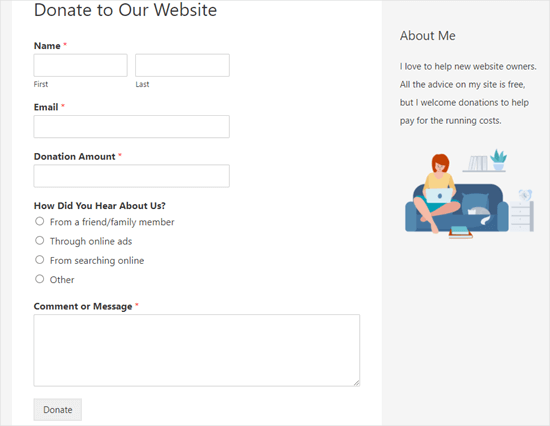The height and width of the screenshot is (426, 550).
Task: Click the woman on couch illustration
Action: point(469,194)
